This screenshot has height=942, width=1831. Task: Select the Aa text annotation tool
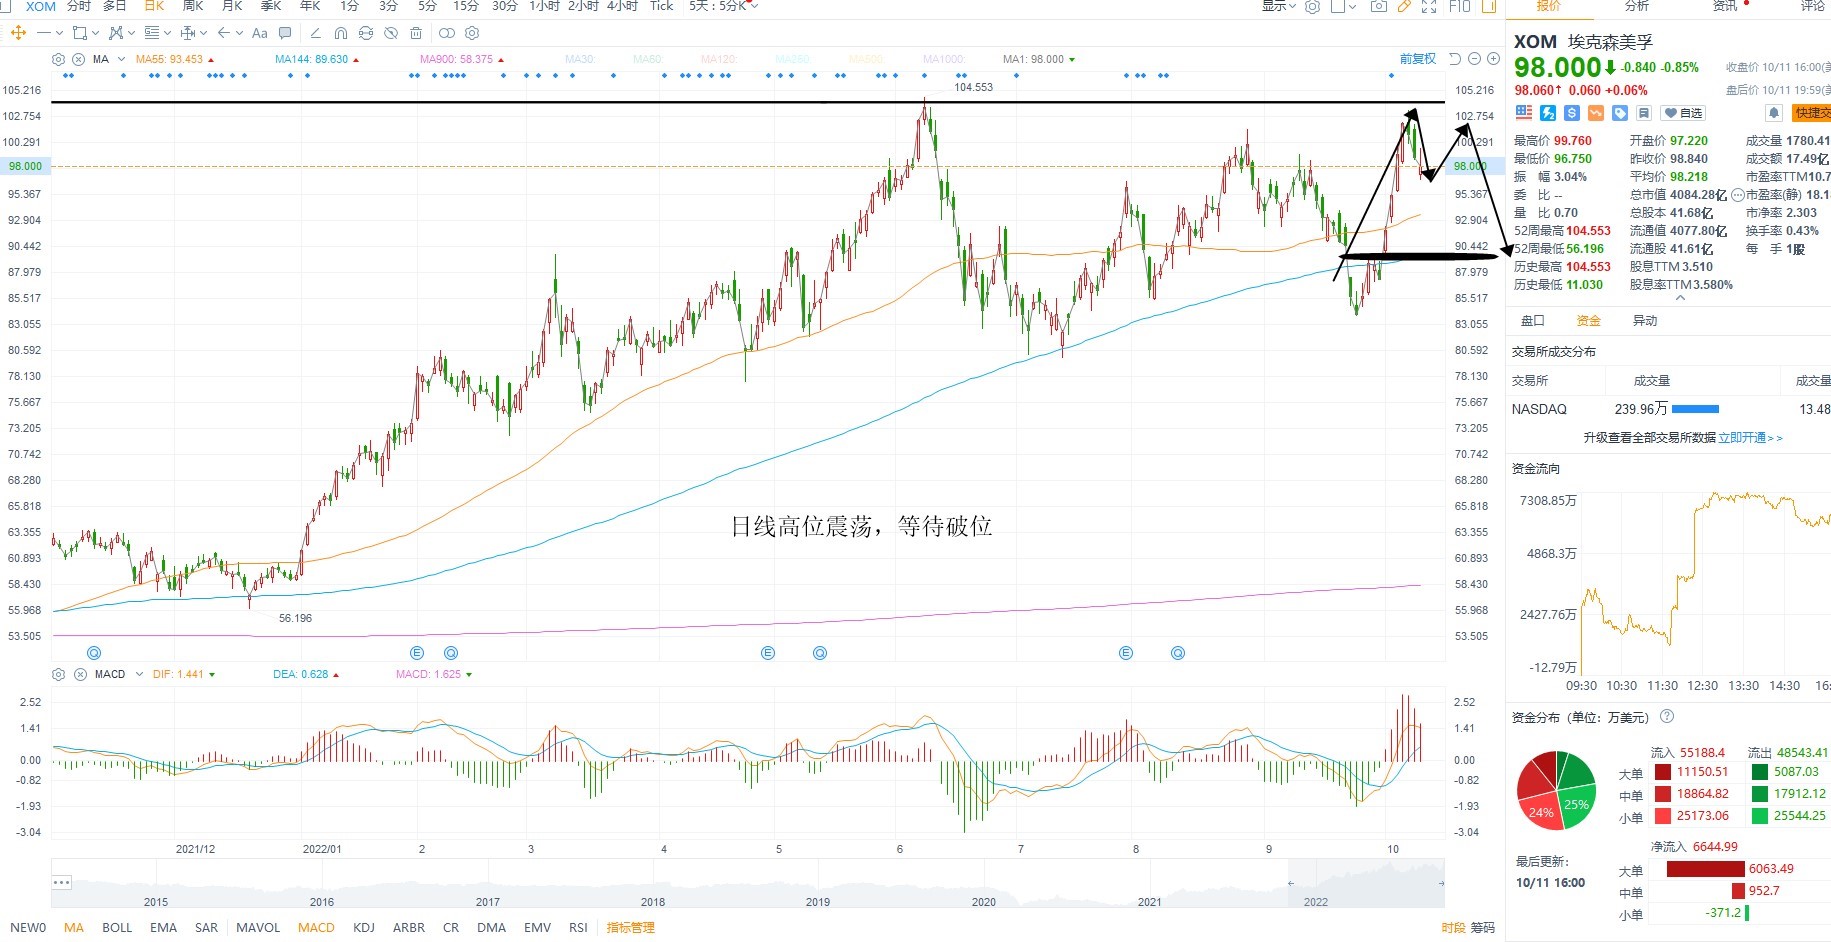pyautogui.click(x=260, y=33)
